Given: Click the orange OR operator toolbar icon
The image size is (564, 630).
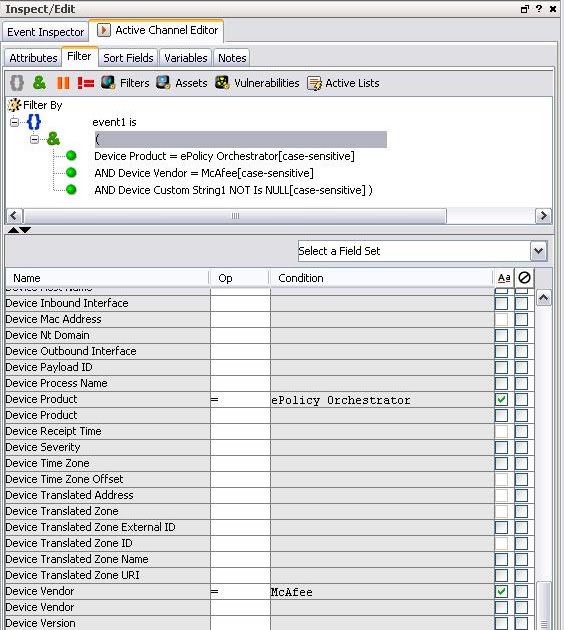Looking at the screenshot, I should (x=63, y=83).
